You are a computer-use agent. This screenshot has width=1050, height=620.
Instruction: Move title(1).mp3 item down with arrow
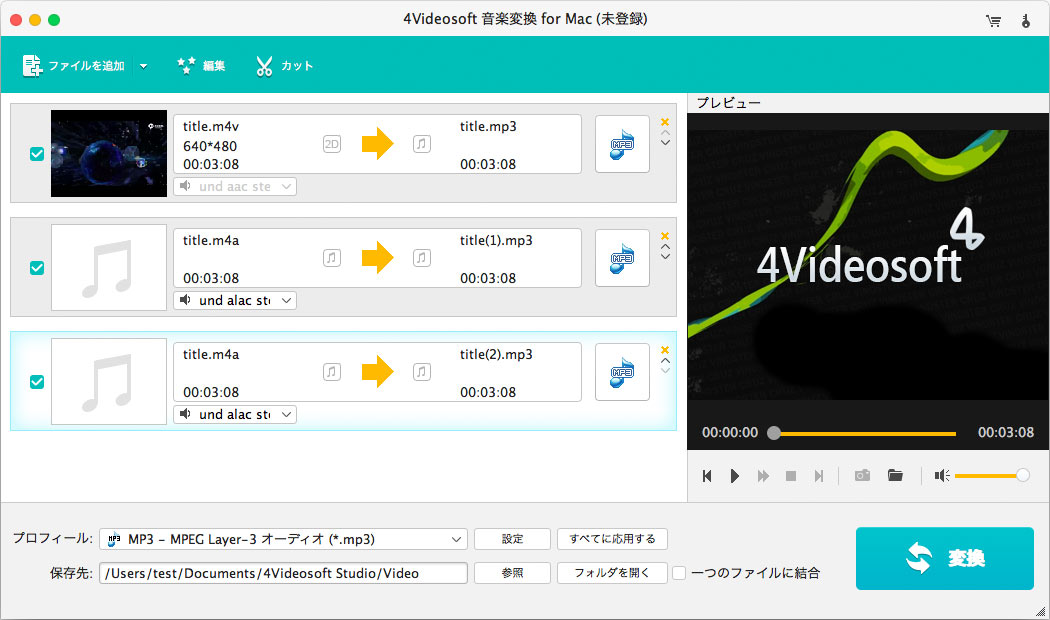point(665,256)
